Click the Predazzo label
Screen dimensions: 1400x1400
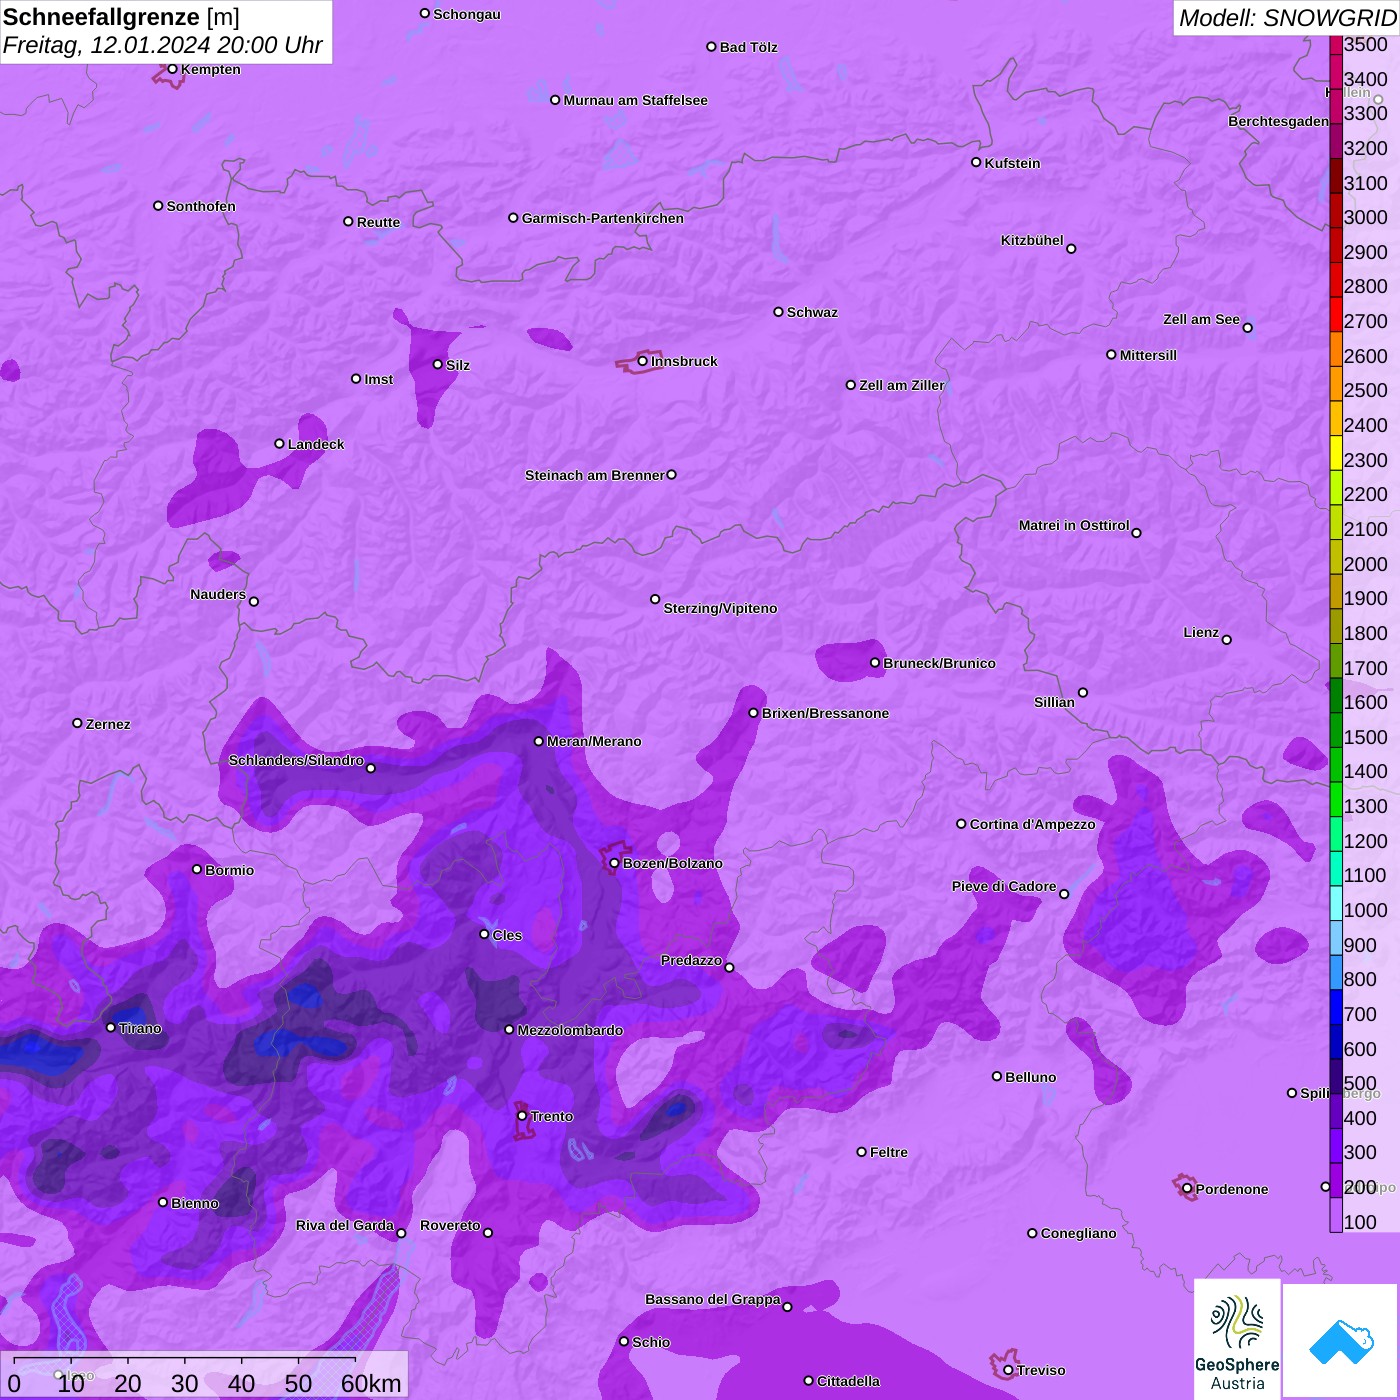[691, 960]
